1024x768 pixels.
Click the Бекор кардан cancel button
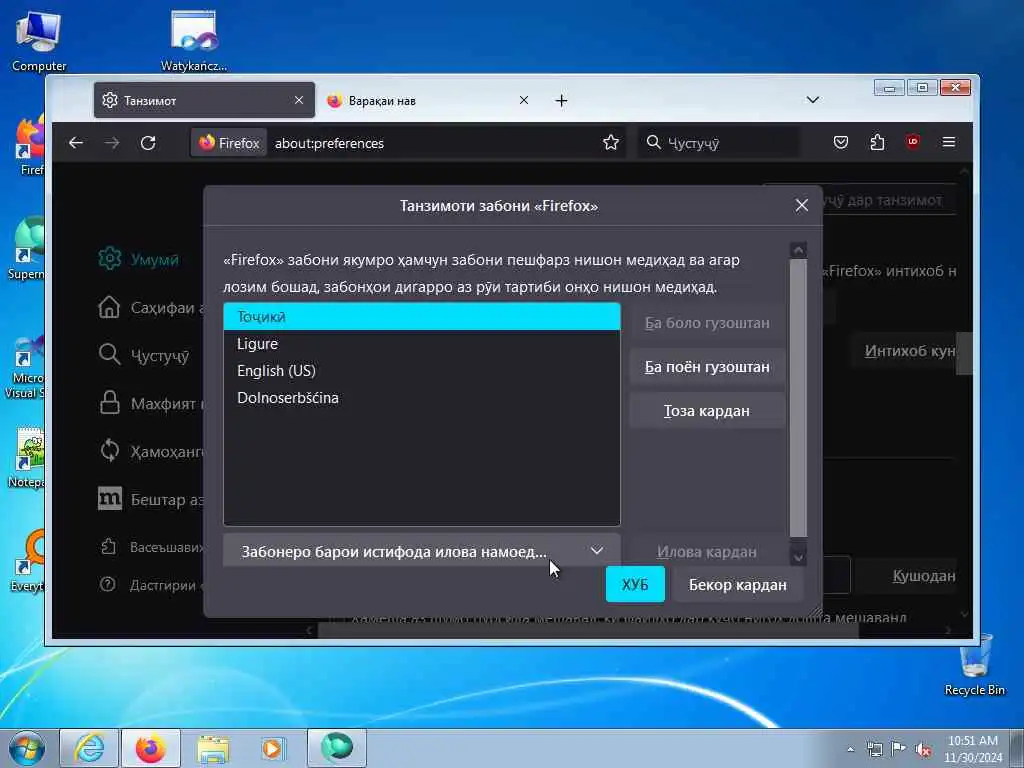(737, 584)
